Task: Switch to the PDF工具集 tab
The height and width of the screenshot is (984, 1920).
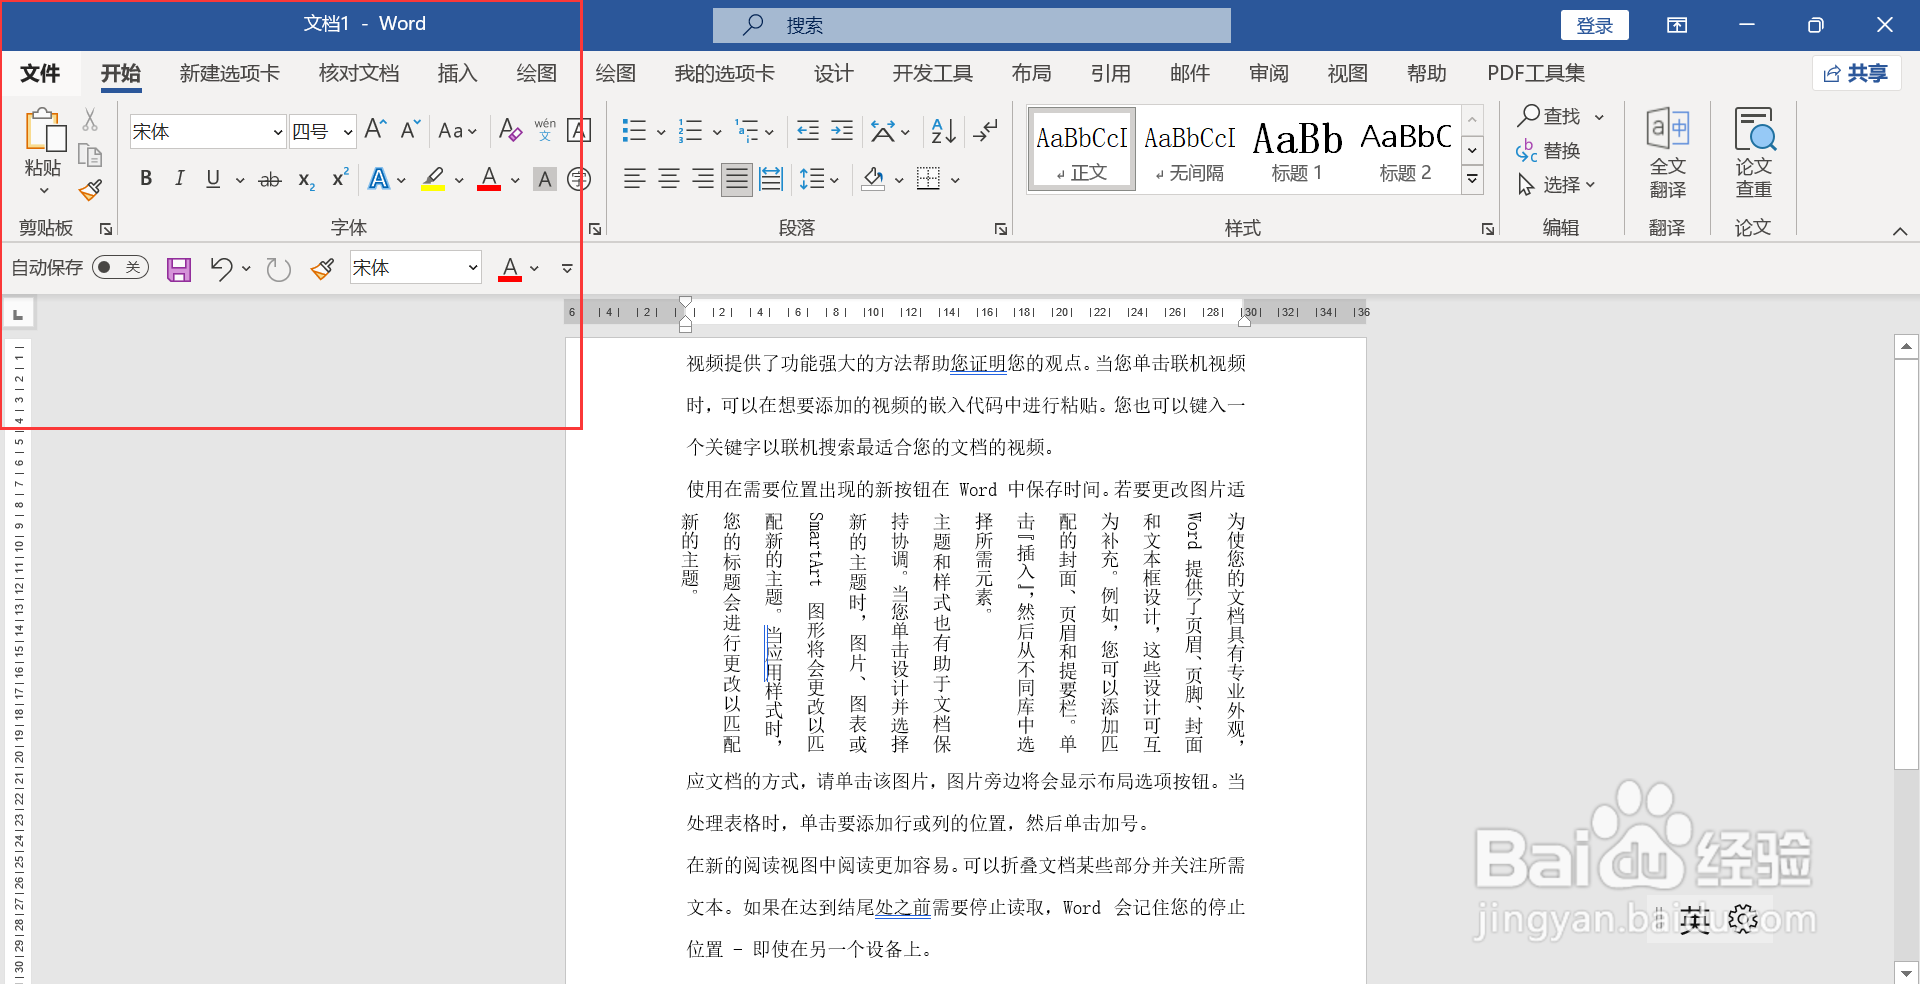Action: [1536, 73]
